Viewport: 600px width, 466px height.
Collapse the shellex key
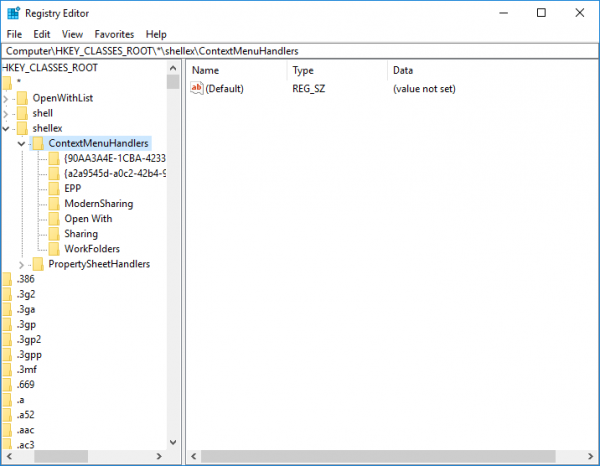coord(6,129)
